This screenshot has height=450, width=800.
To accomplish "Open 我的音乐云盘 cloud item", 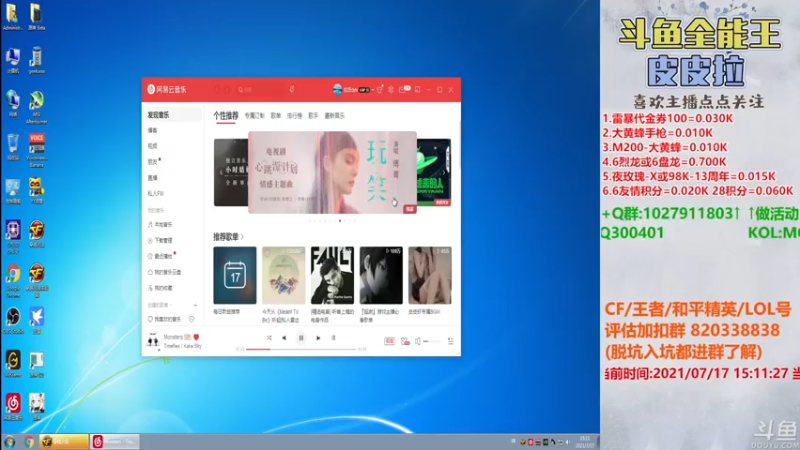I will (164, 272).
